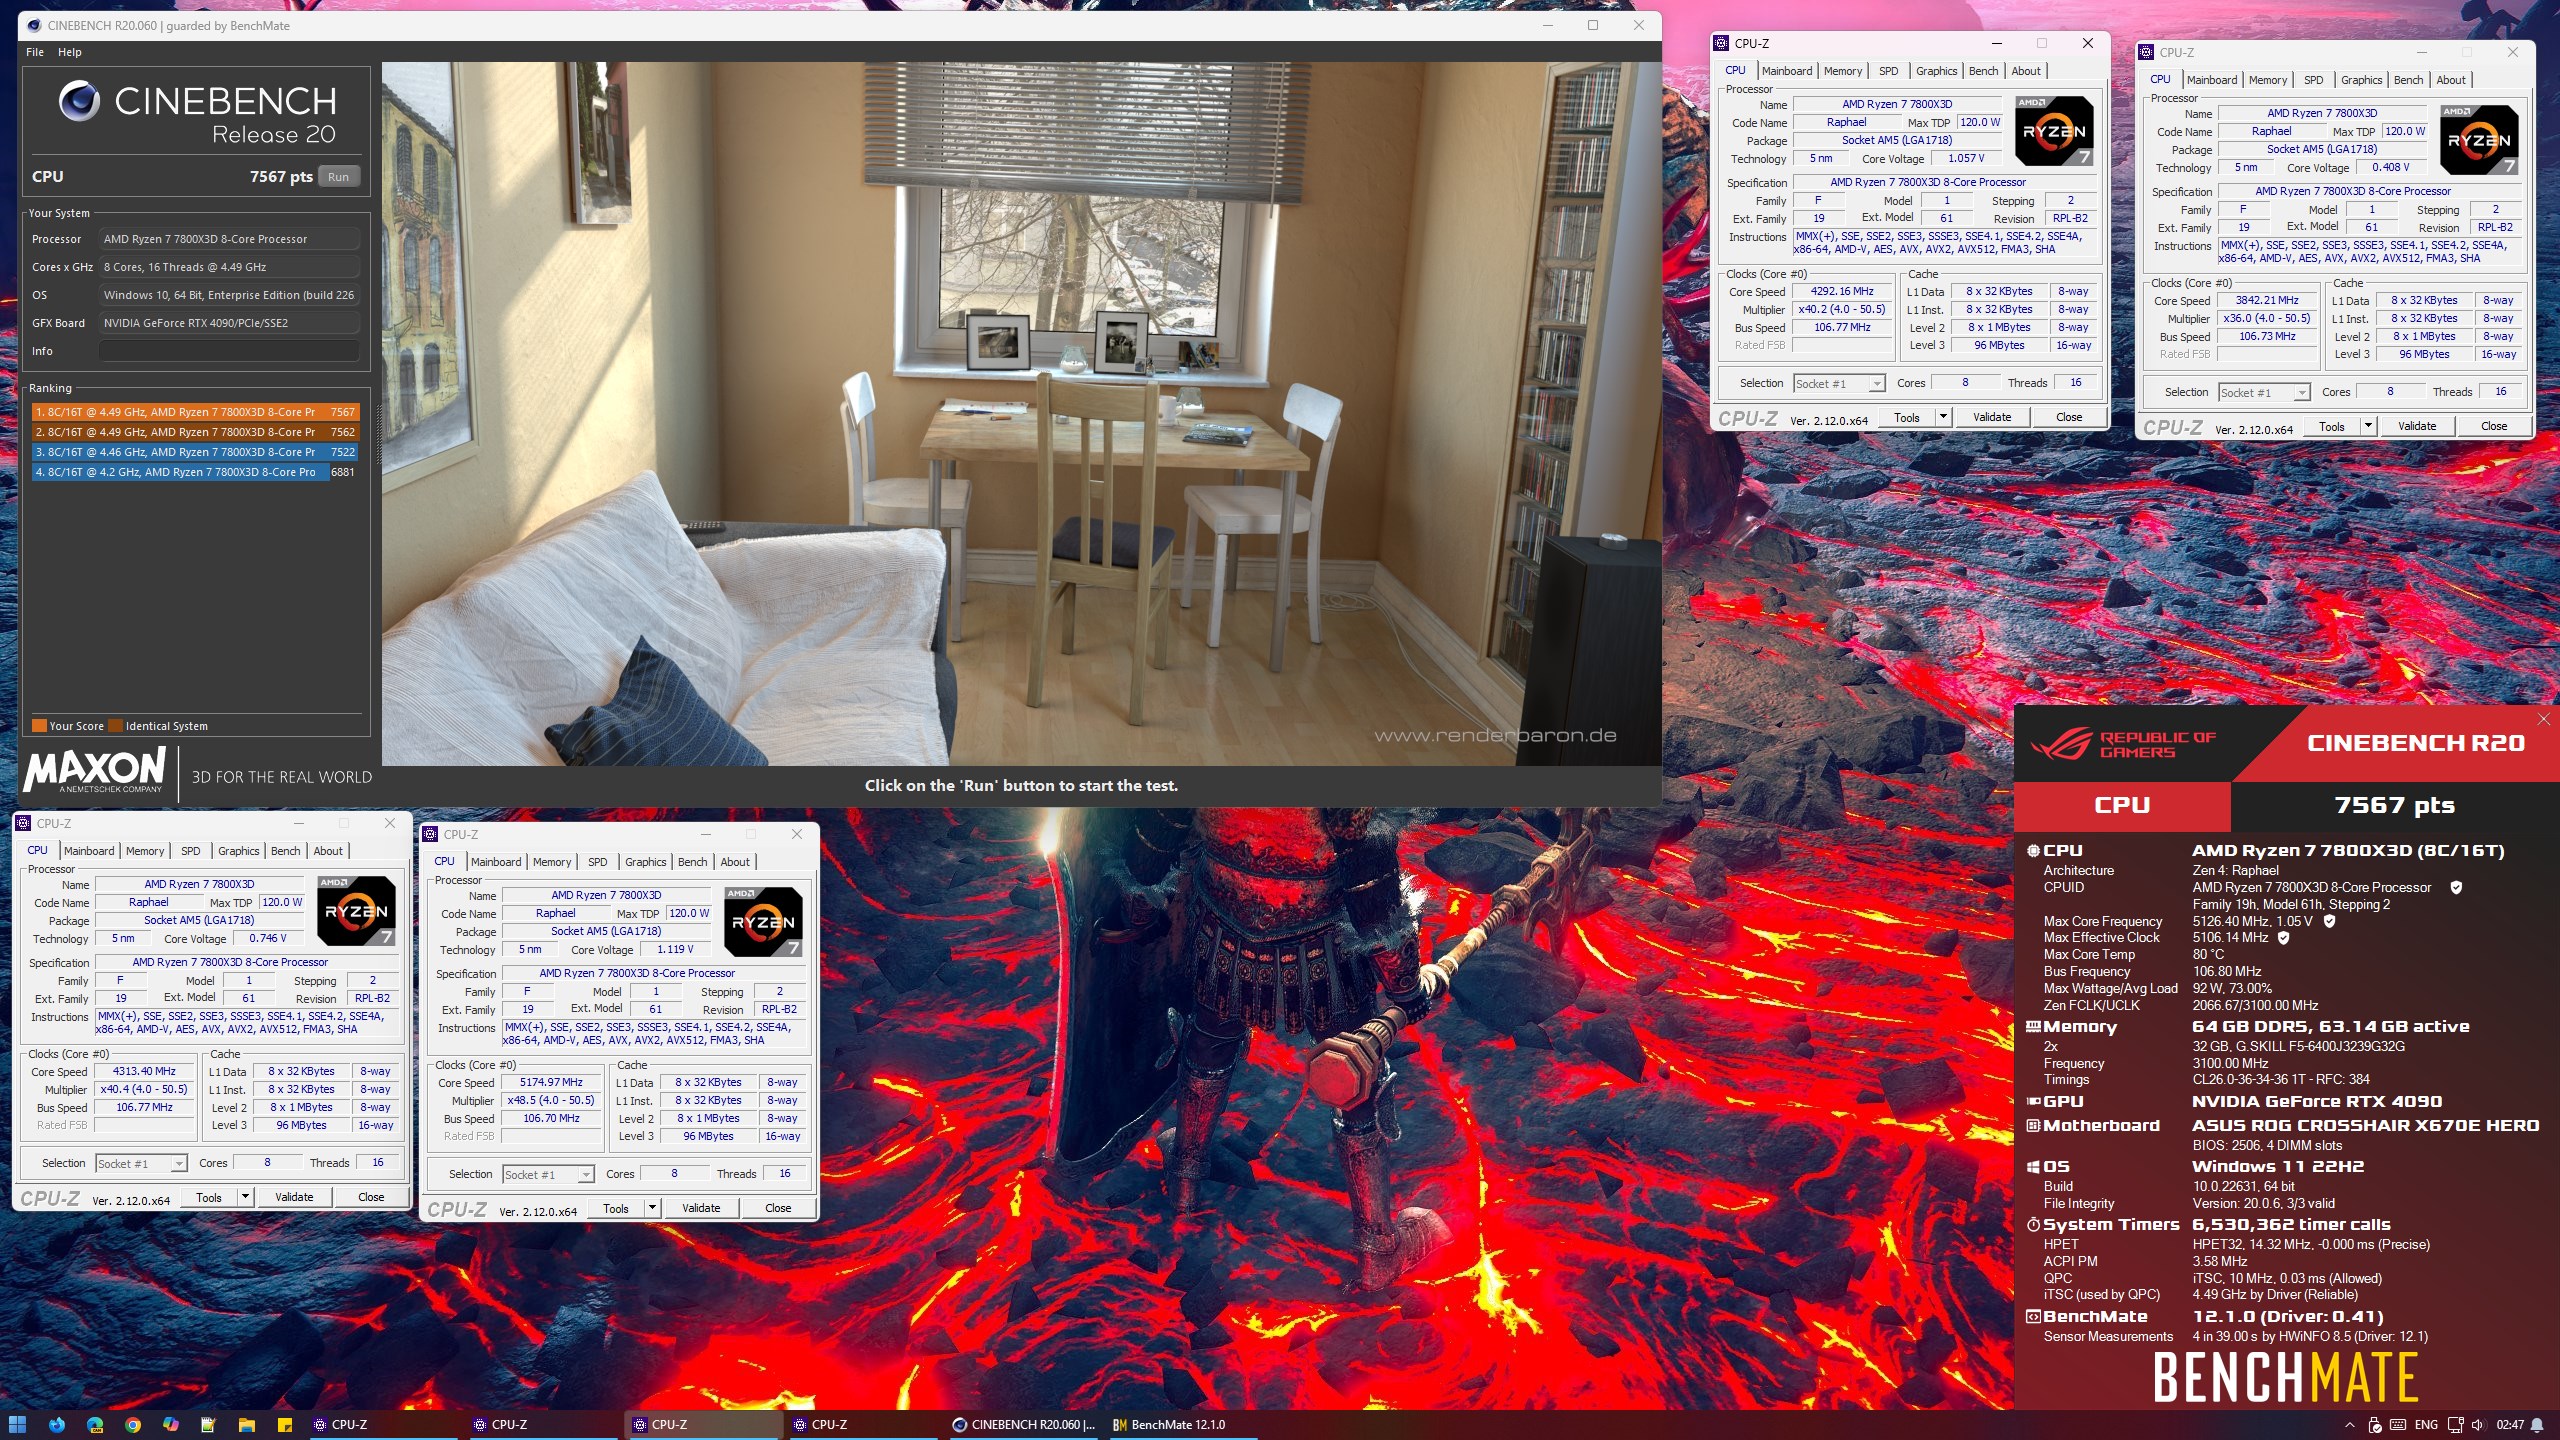The height and width of the screenshot is (1440, 2560).
Task: Open the Copilot taskbar icon
Action: click(x=171, y=1424)
